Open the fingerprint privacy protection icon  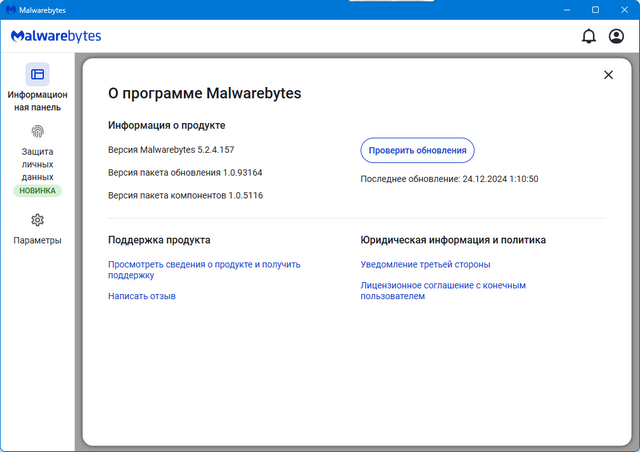click(x=37, y=131)
